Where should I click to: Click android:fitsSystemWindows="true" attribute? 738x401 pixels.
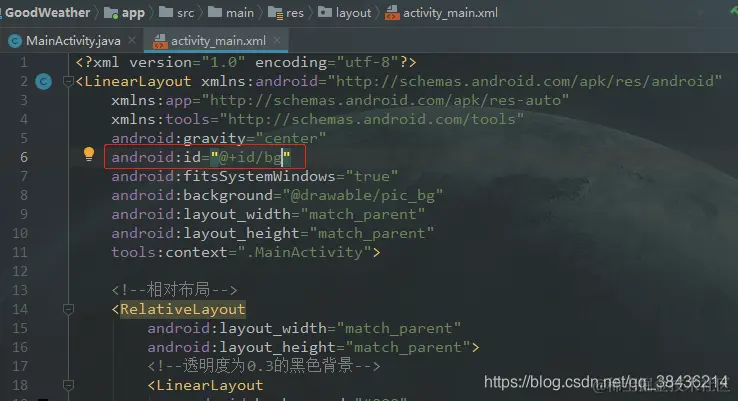255,176
